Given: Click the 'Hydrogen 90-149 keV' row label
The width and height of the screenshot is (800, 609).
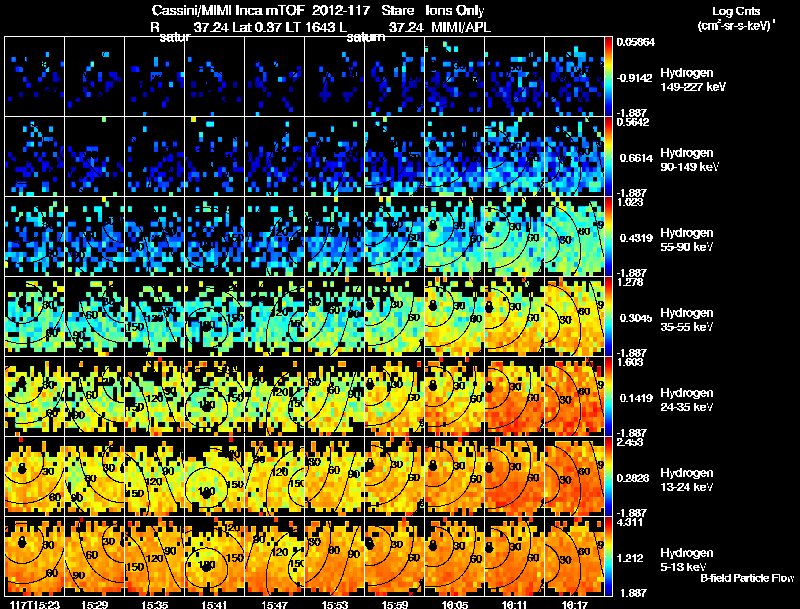Looking at the screenshot, I should (690, 160).
